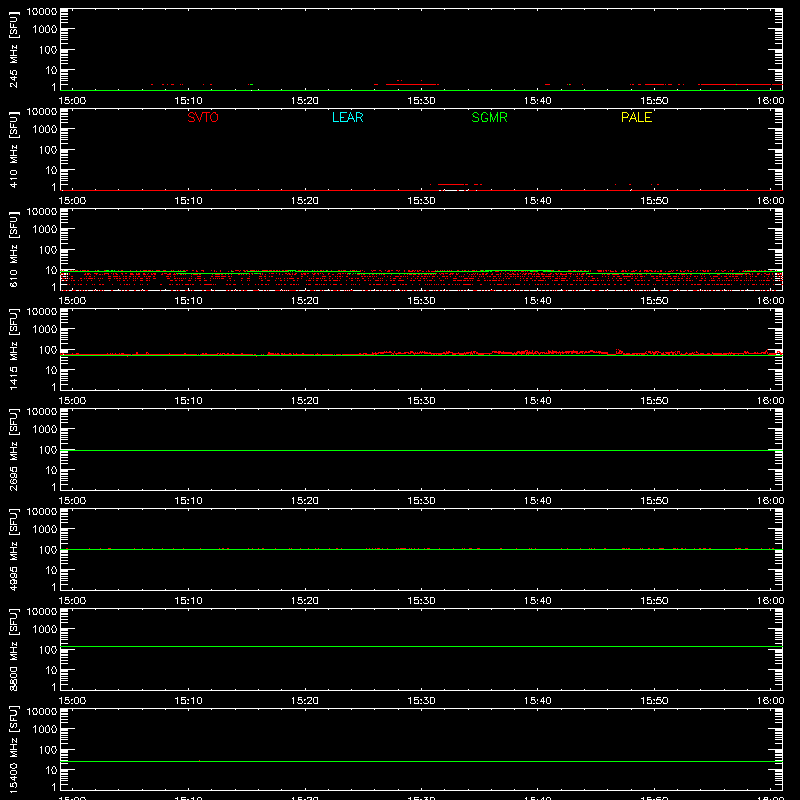Click 15:50 time label under 610 MHz panel
The height and width of the screenshot is (800, 800).
(654, 301)
